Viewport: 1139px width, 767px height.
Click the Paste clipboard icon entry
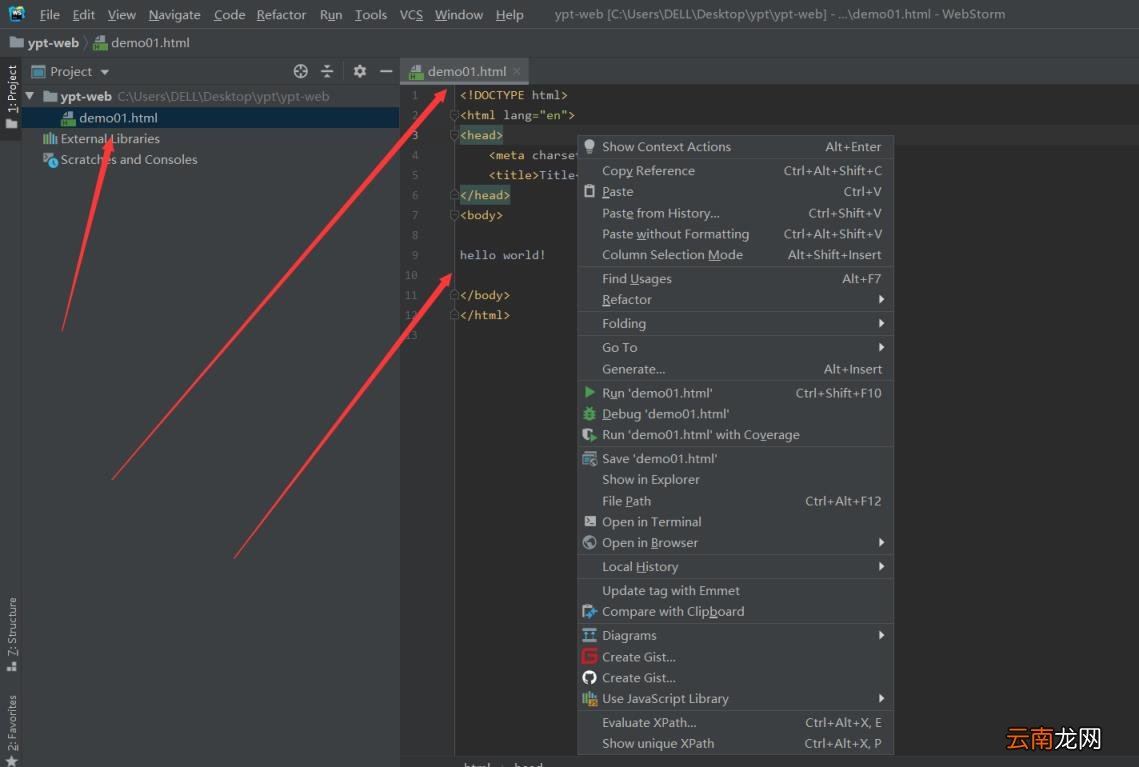[589, 191]
